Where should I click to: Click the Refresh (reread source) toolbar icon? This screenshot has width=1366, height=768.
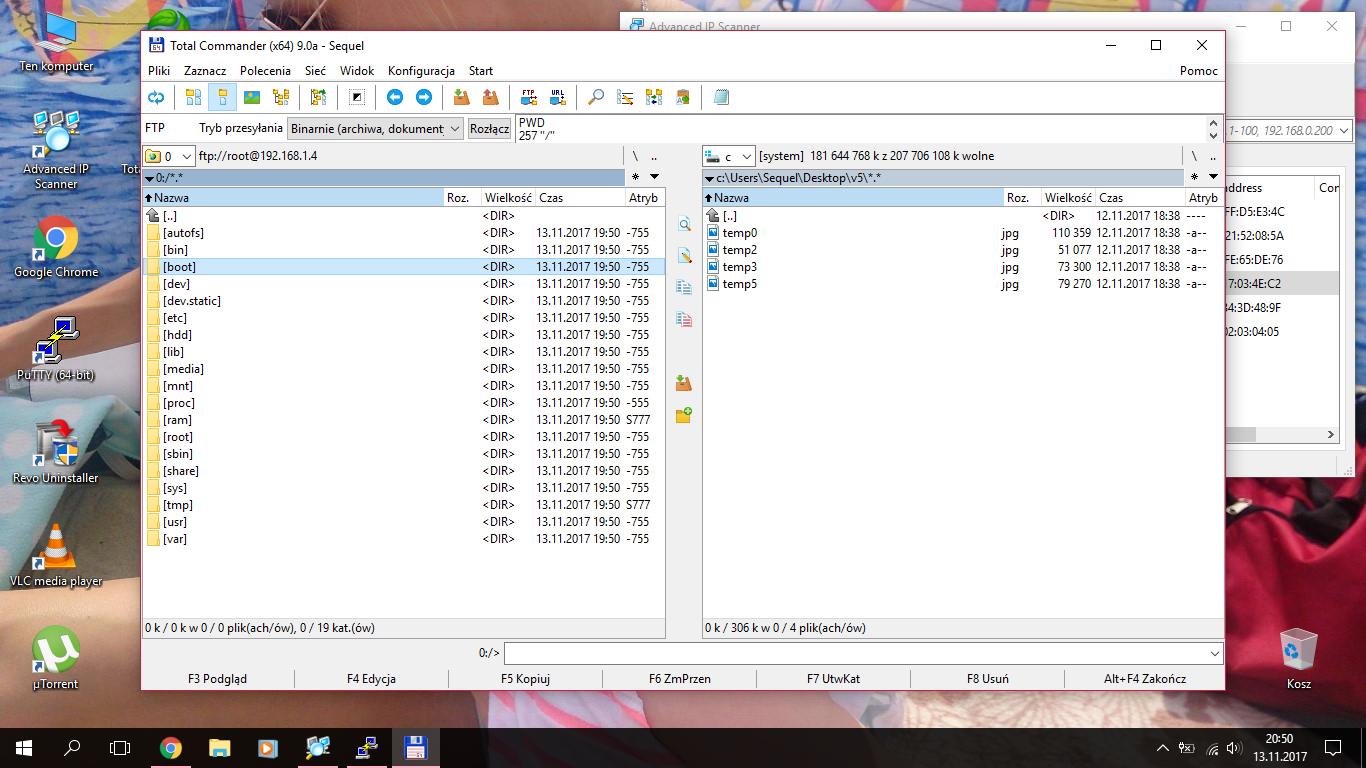point(156,97)
